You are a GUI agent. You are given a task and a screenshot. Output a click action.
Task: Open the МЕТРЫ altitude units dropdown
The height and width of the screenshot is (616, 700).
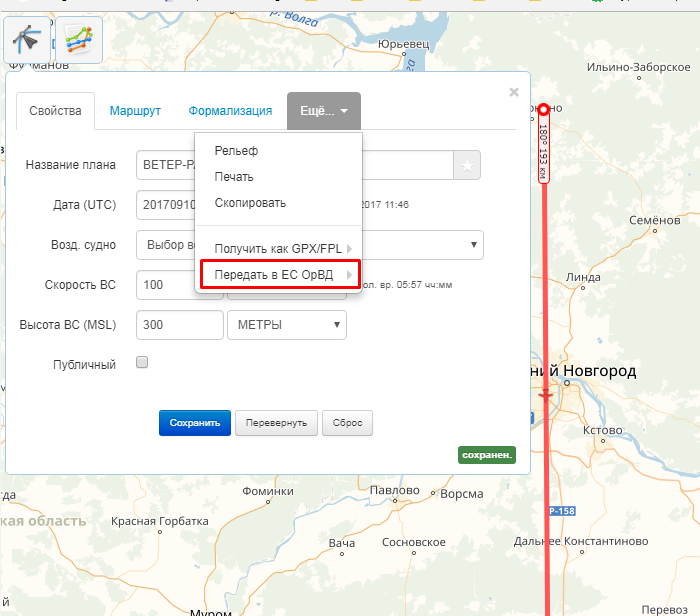tap(286, 325)
